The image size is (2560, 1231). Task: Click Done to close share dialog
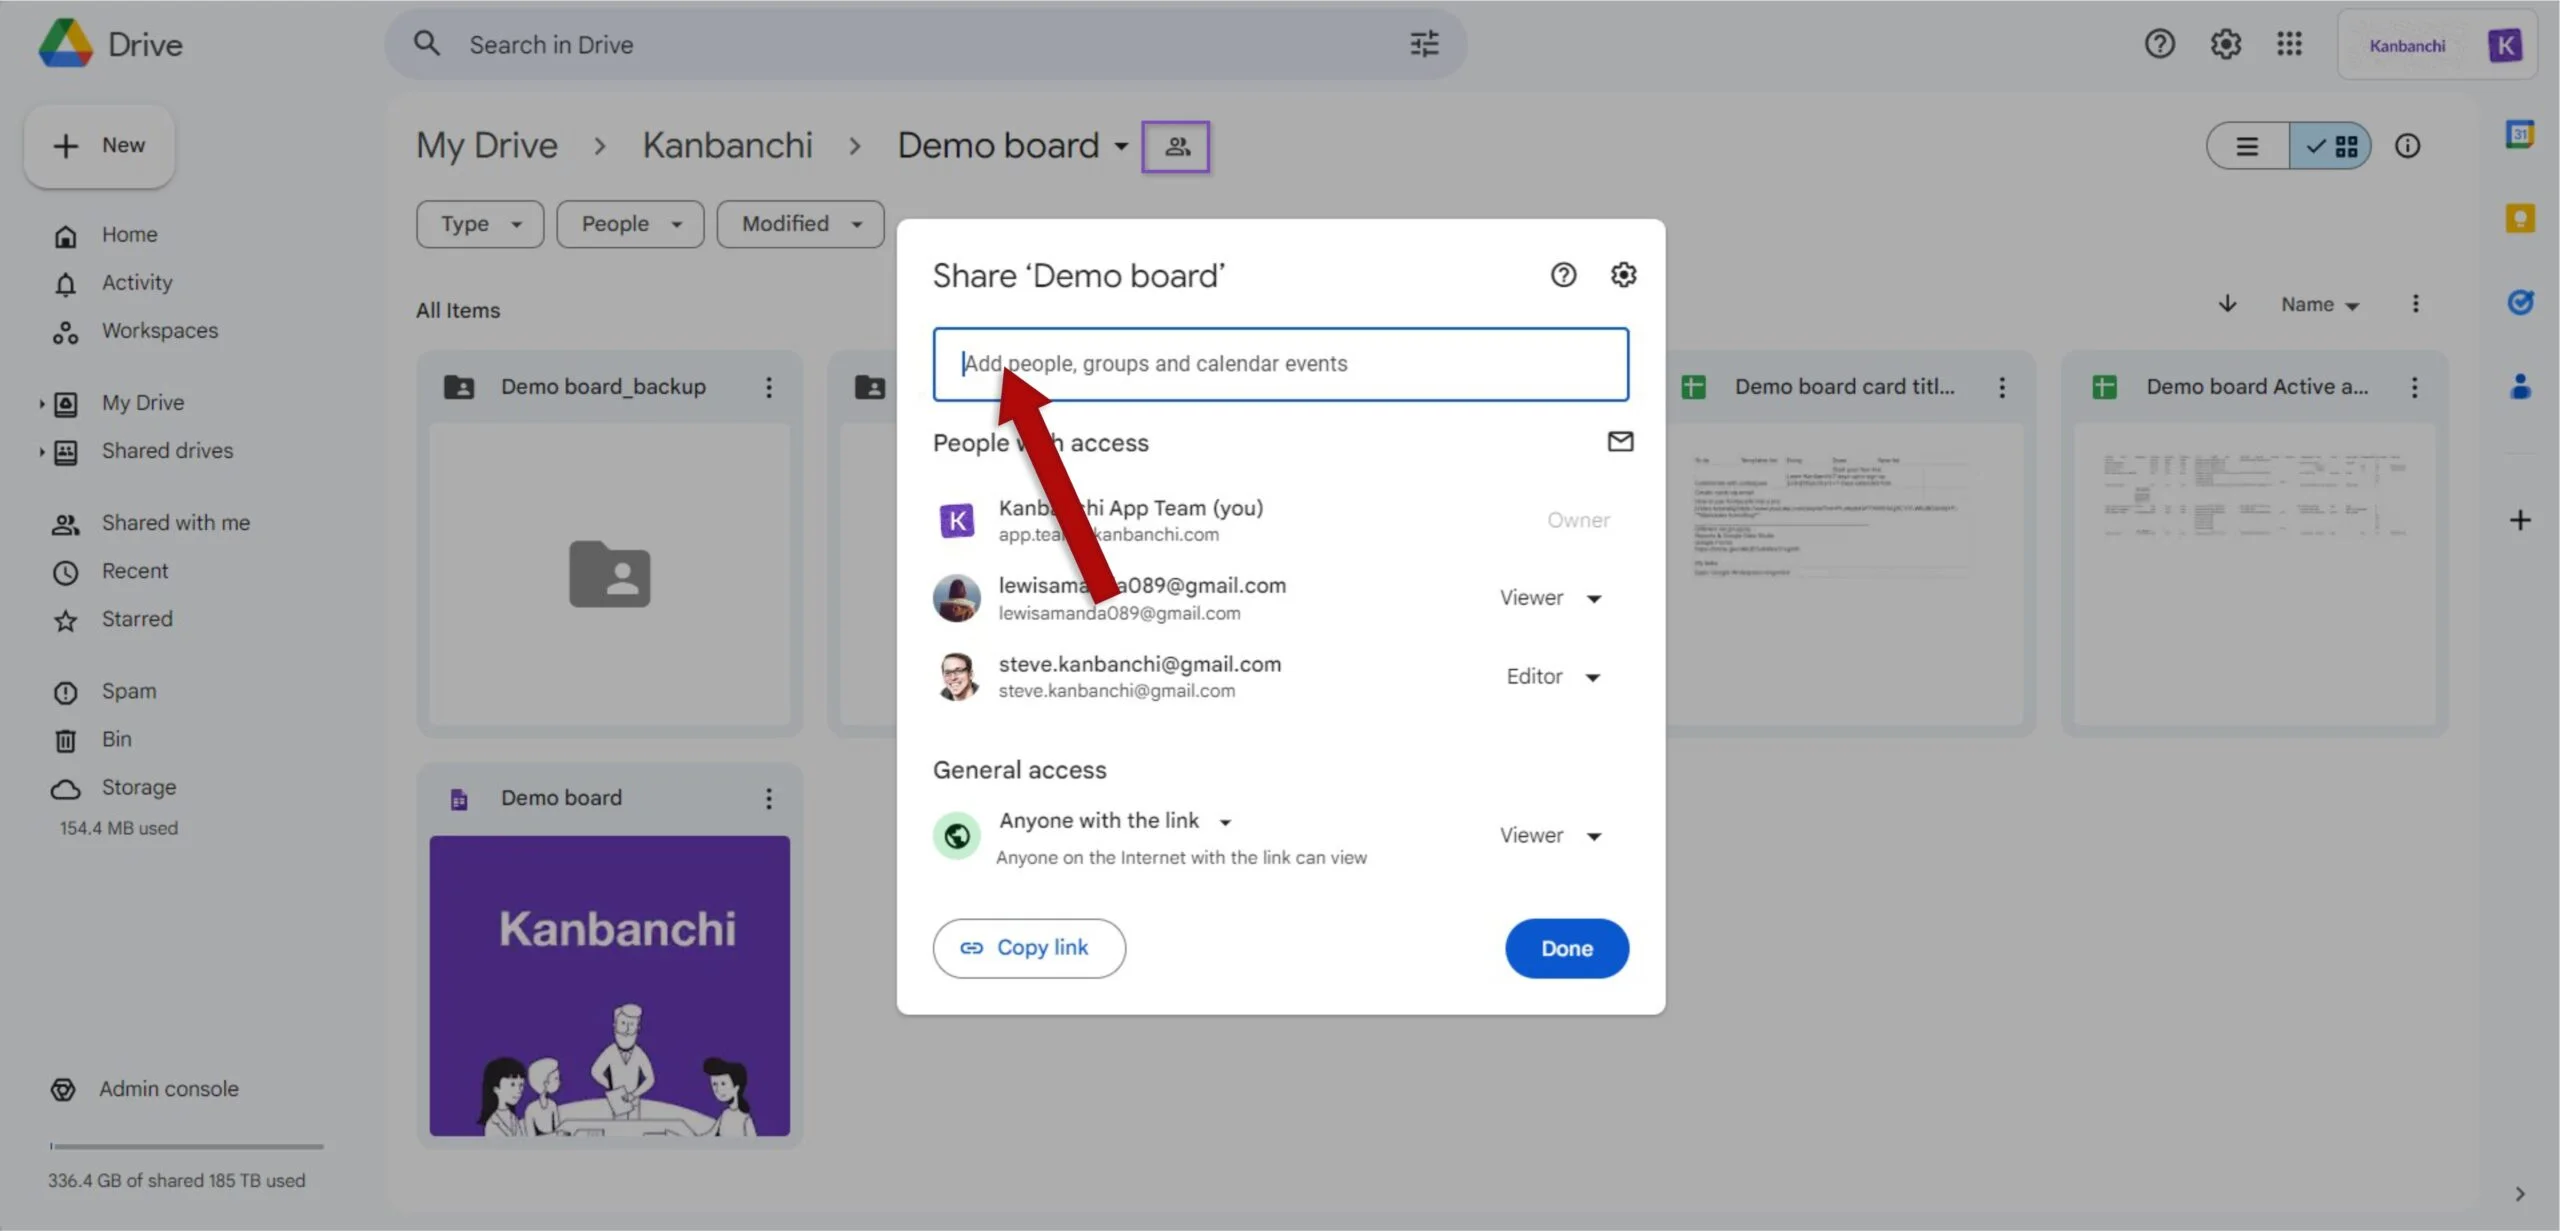pos(1566,948)
